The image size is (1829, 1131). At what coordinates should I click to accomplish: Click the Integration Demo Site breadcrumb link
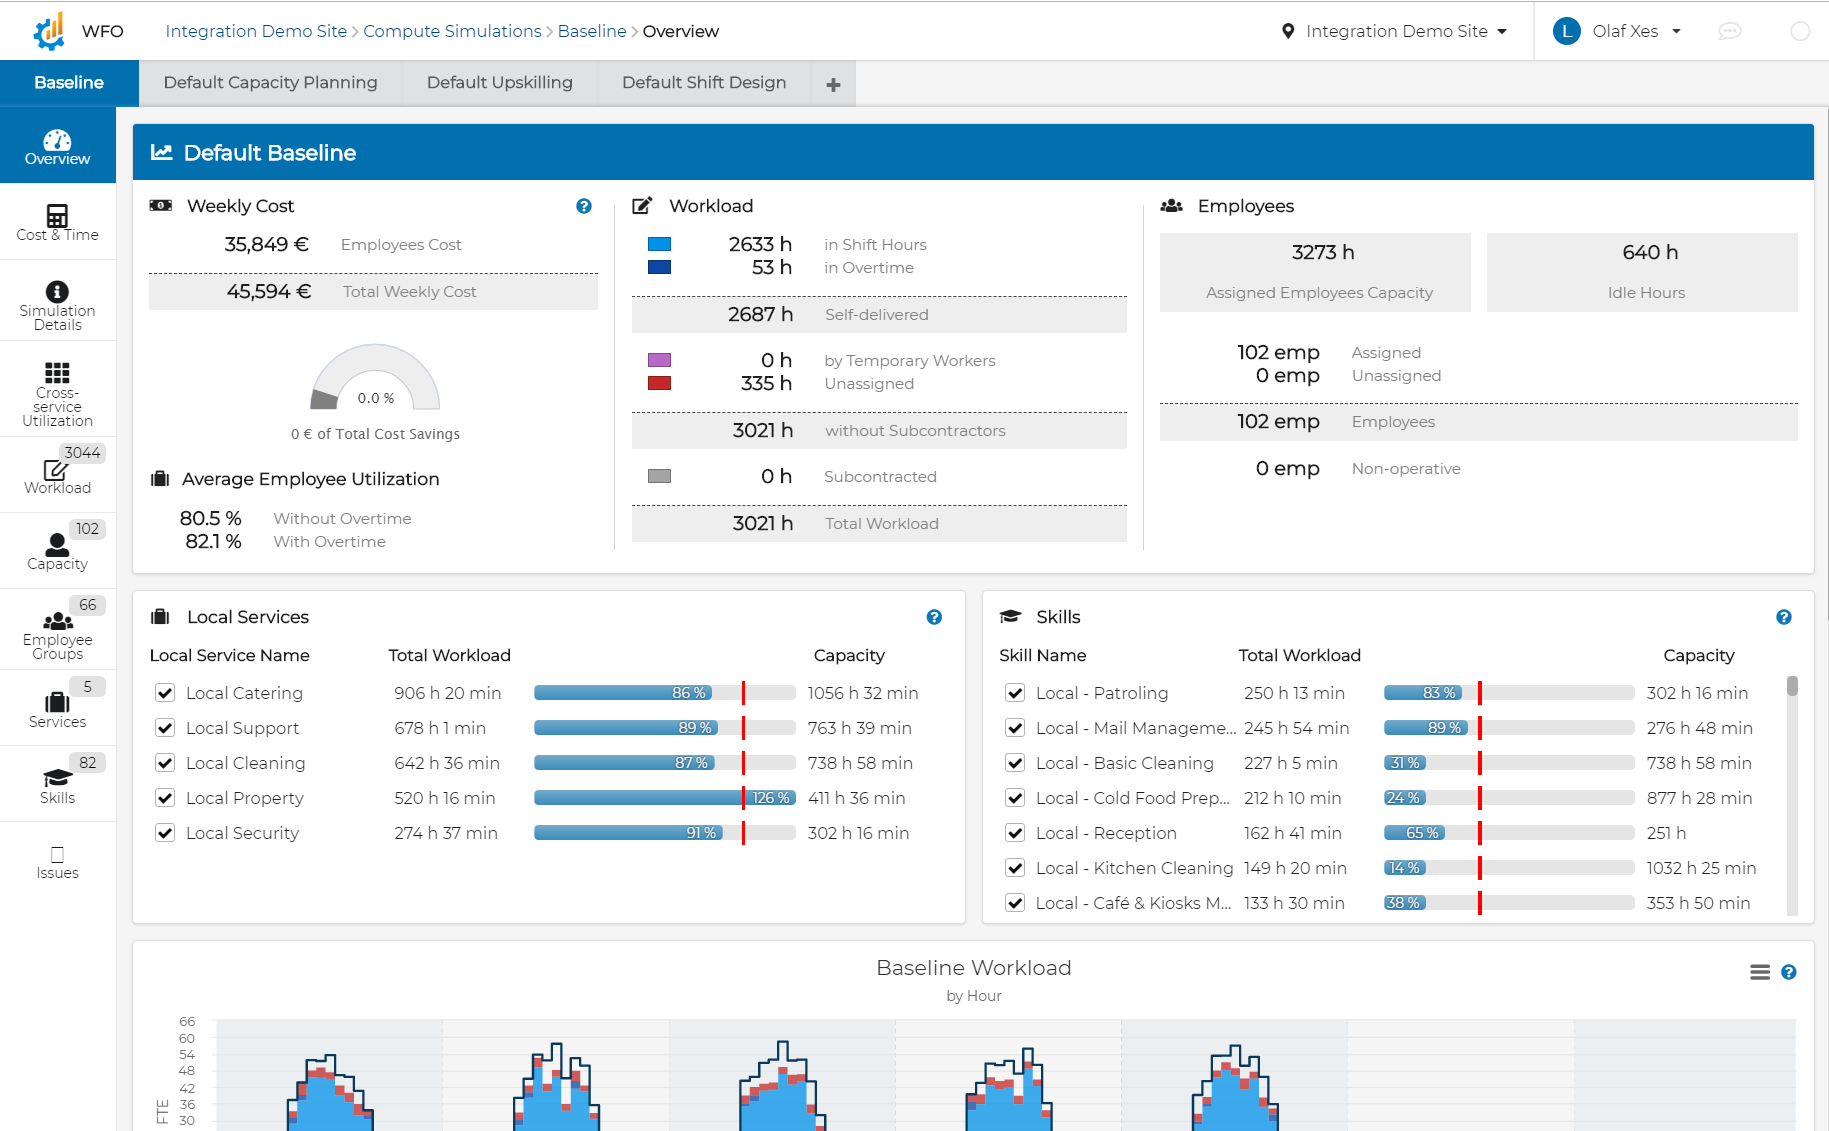(x=256, y=31)
